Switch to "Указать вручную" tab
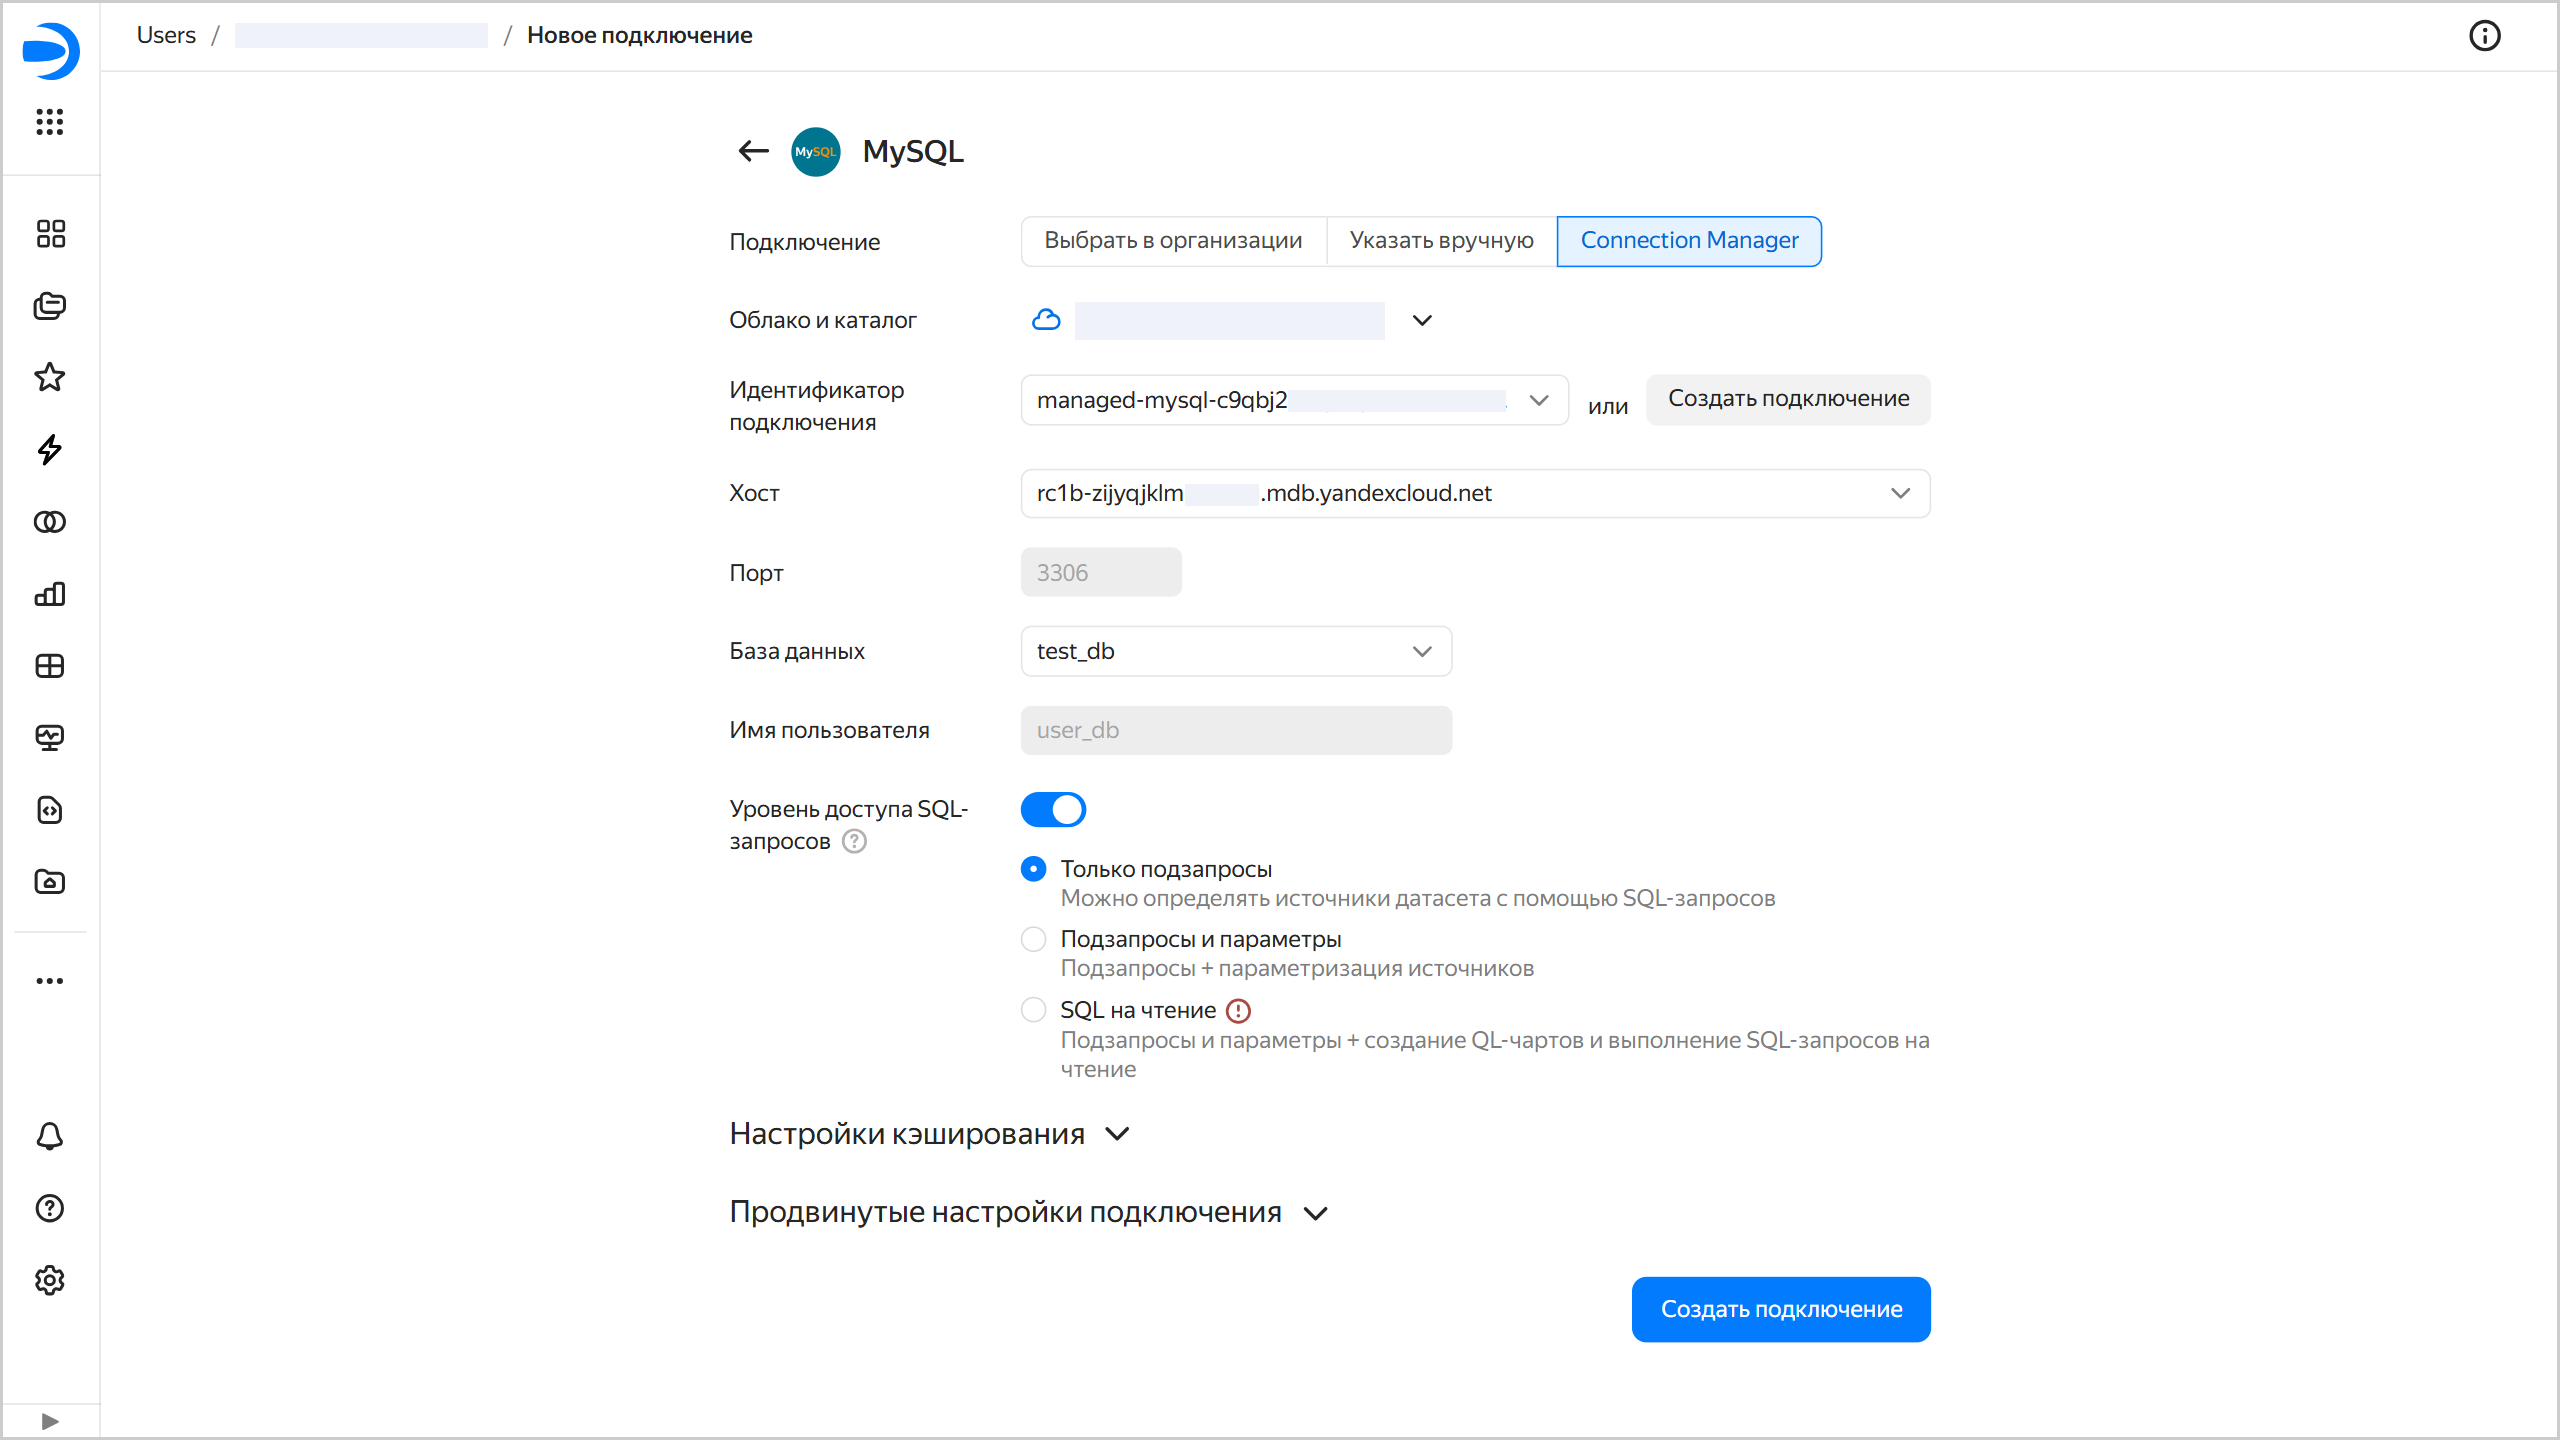 pos(1441,241)
